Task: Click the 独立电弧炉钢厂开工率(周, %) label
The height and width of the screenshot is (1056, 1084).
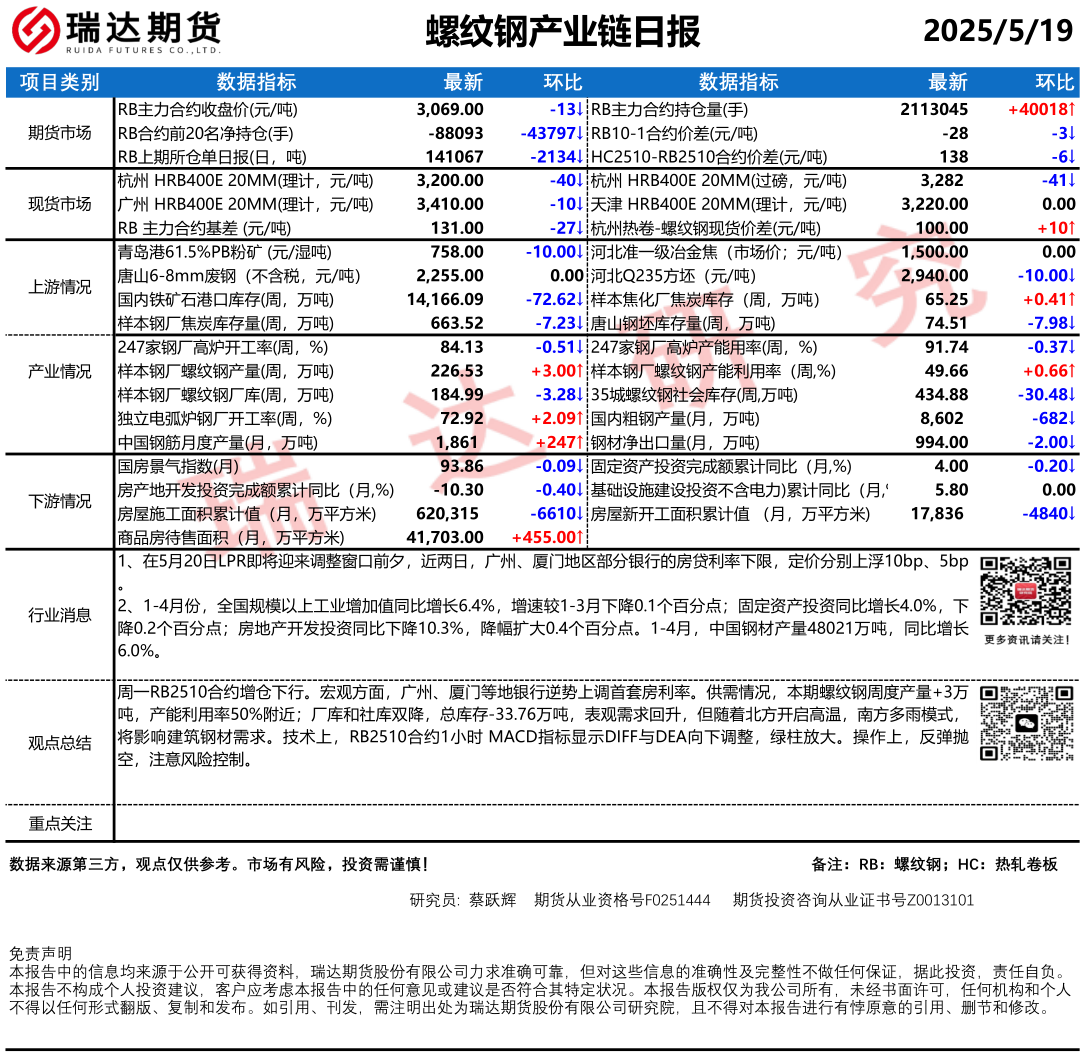Action: pos(225,419)
